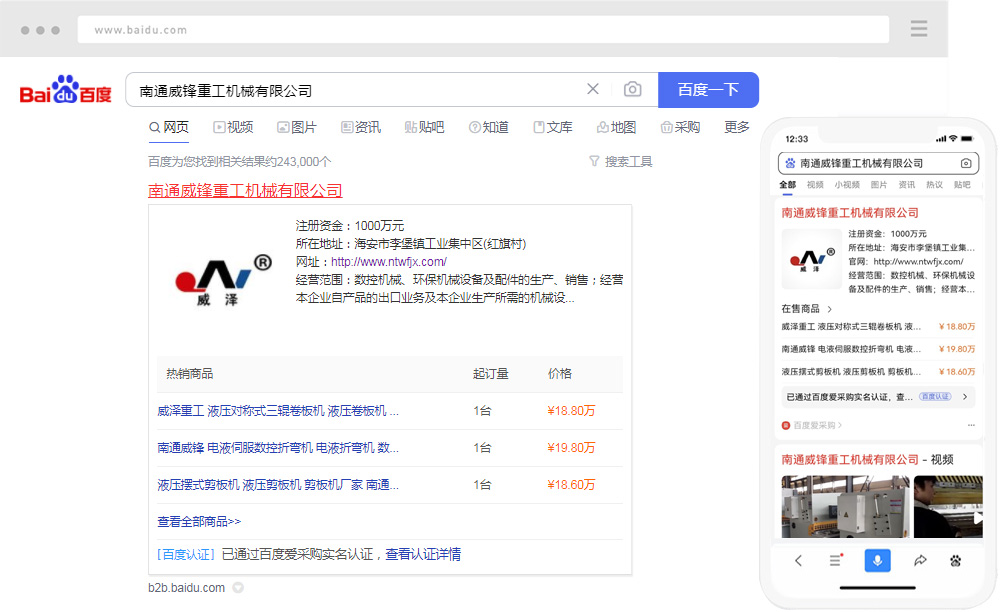Tap phone product 威泽重工 液压对称式三辊卷板机
The image size is (1000, 612).
click(x=851, y=327)
